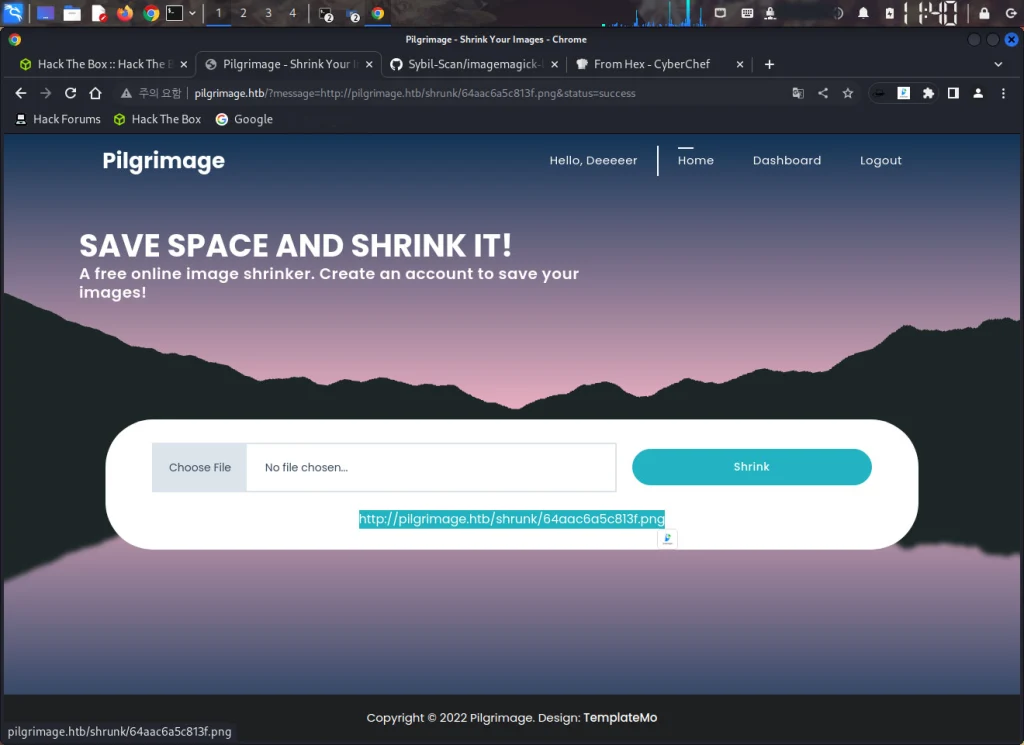The width and height of the screenshot is (1024, 745).
Task: Click the Hello, Deeeeer greeting text
Action: click(x=593, y=161)
